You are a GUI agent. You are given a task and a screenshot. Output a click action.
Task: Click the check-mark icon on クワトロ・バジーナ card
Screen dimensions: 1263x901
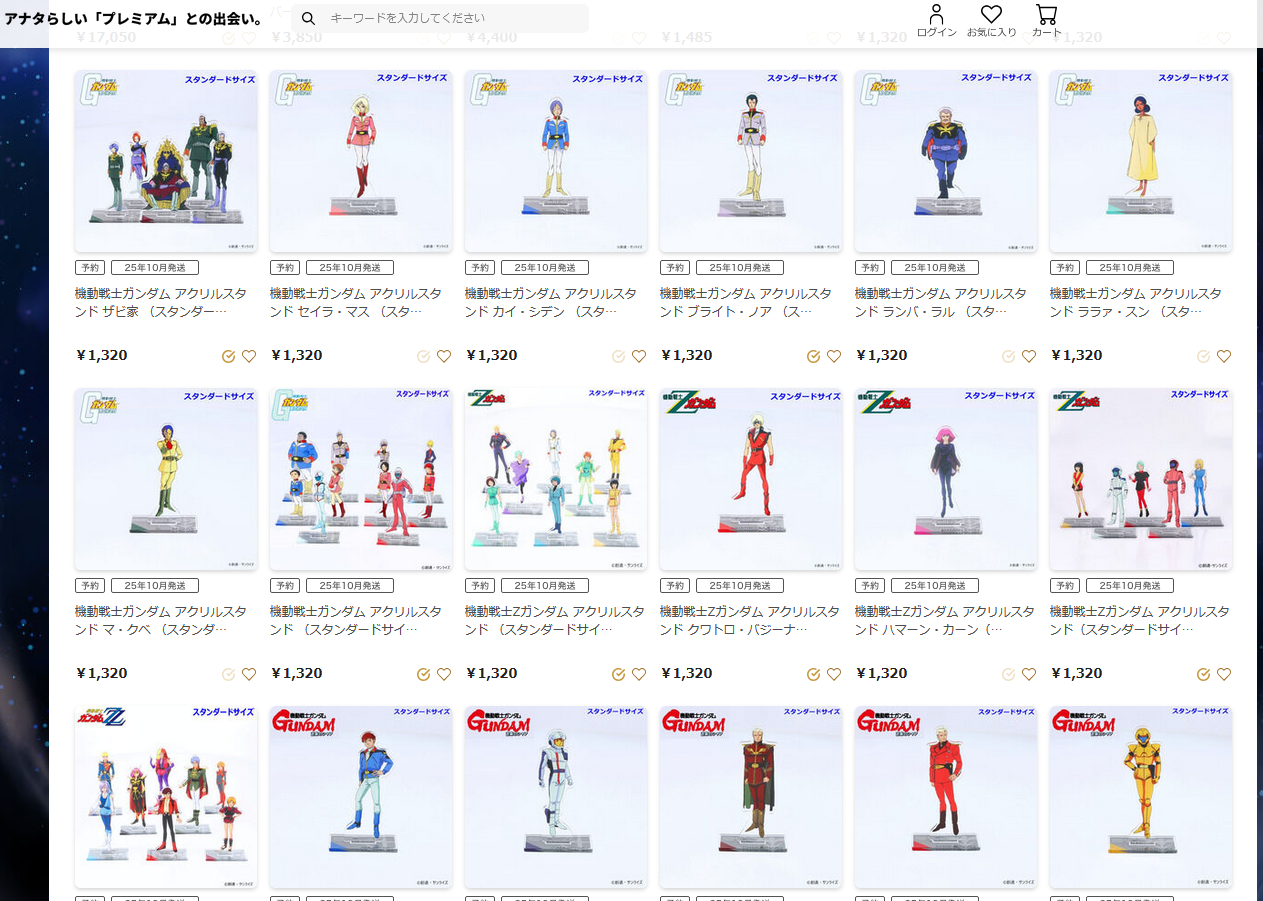[x=814, y=674]
